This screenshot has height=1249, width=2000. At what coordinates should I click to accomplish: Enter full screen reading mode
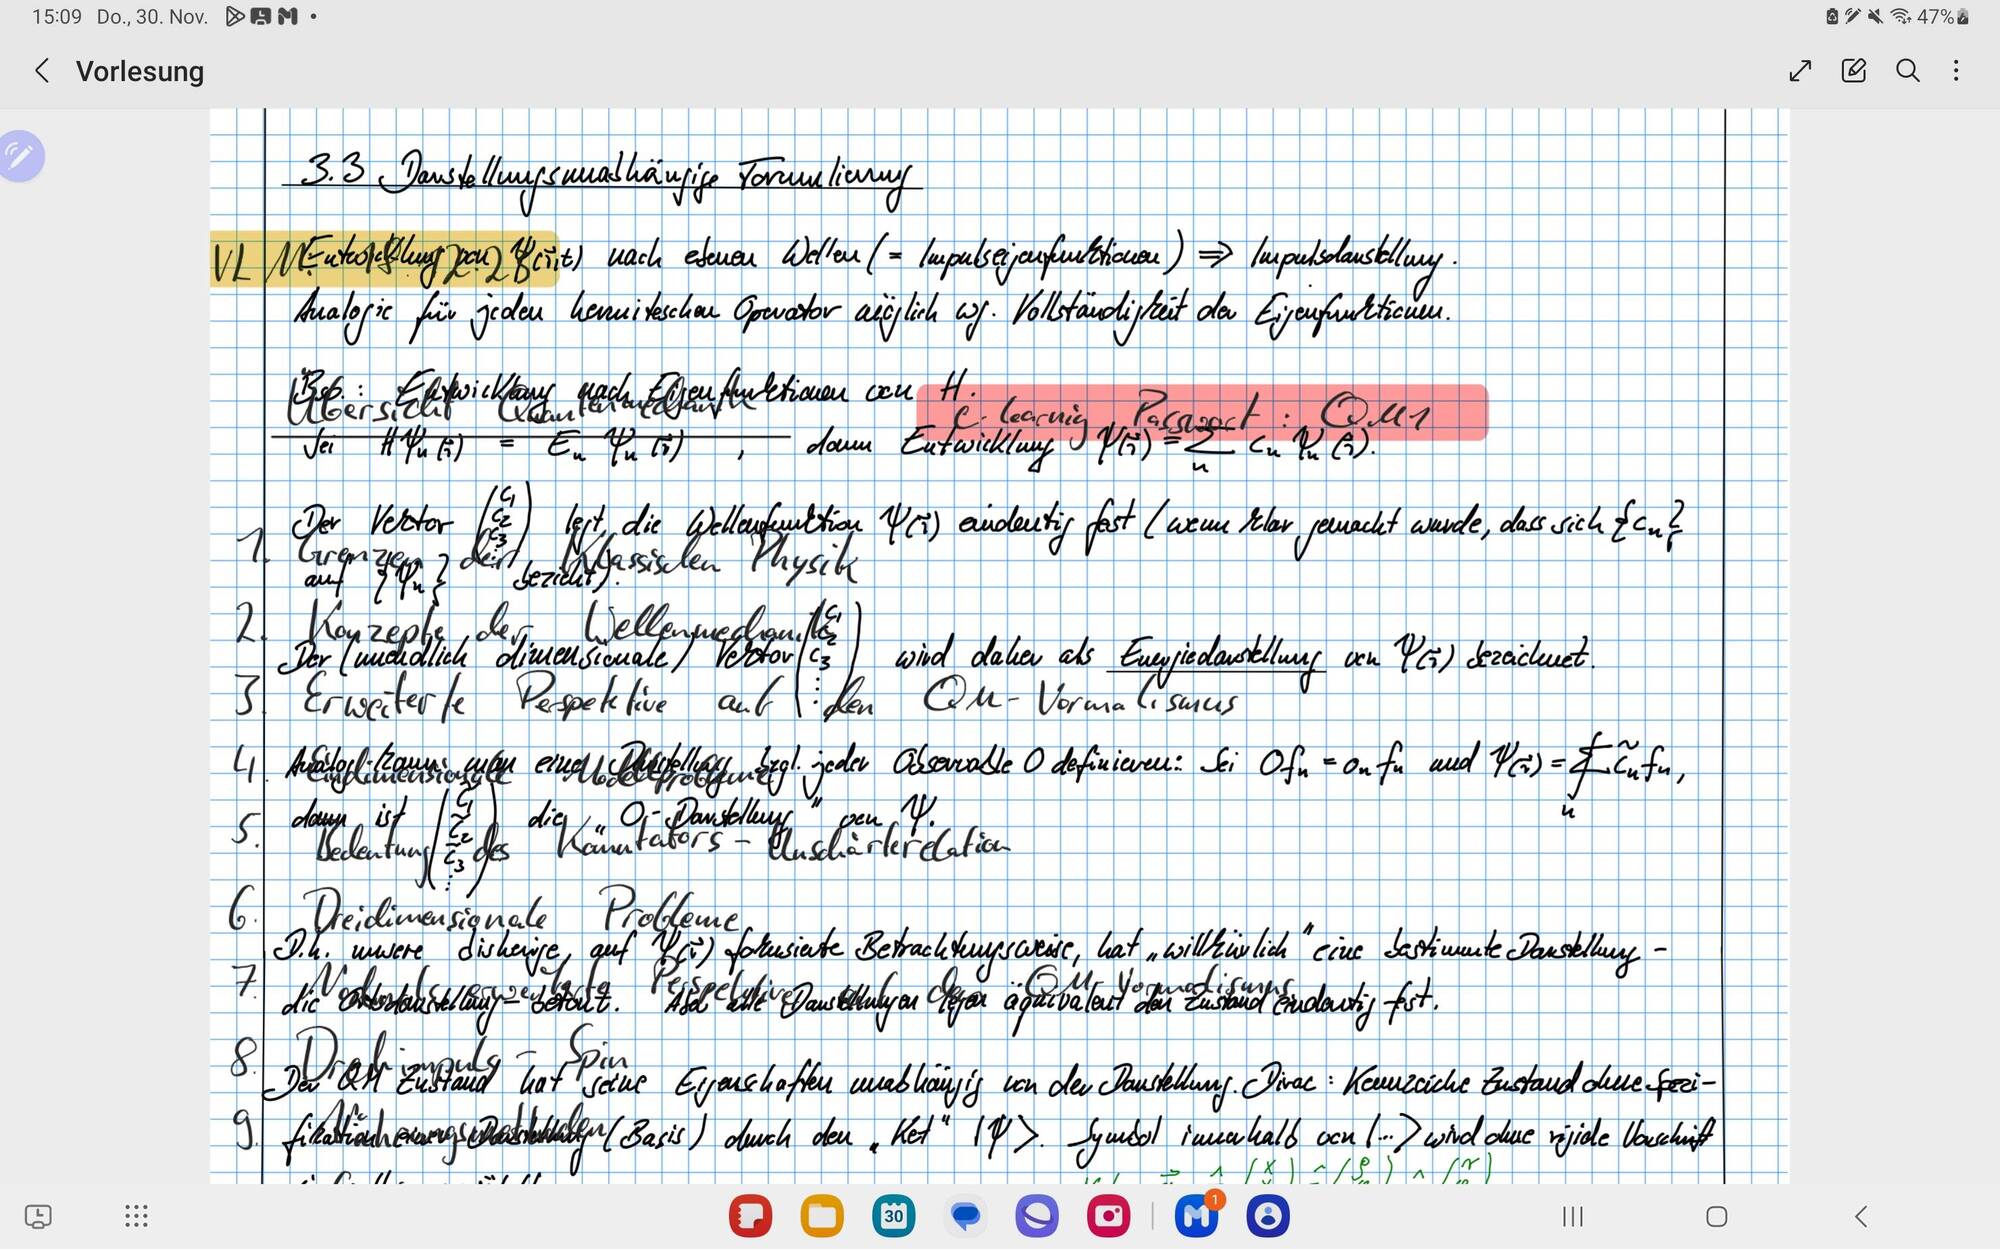(x=1800, y=71)
